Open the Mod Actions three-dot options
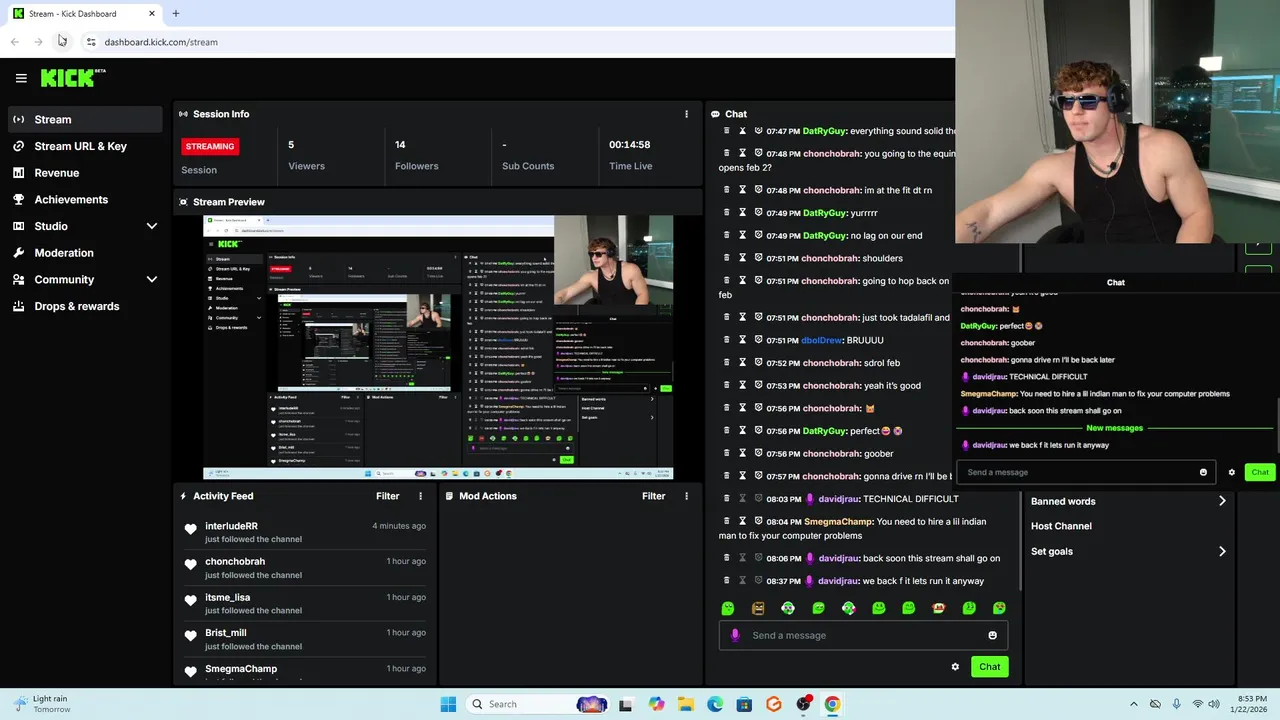The width and height of the screenshot is (1280, 720). 686,496
